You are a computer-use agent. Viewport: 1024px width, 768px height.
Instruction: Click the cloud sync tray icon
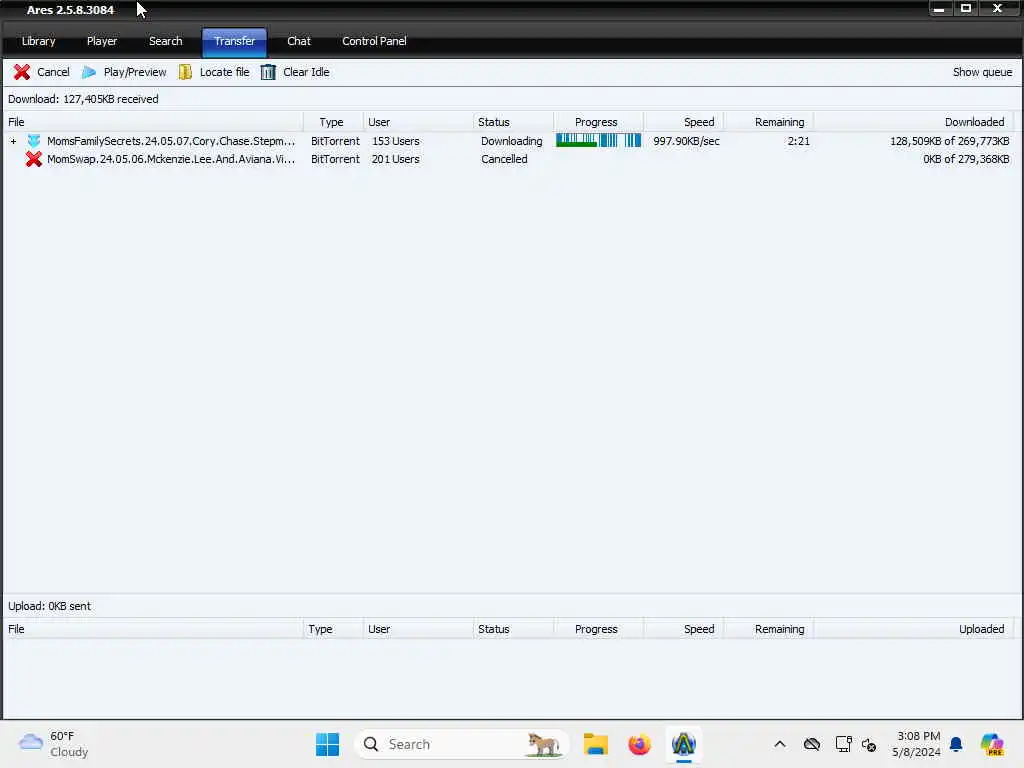coord(812,744)
